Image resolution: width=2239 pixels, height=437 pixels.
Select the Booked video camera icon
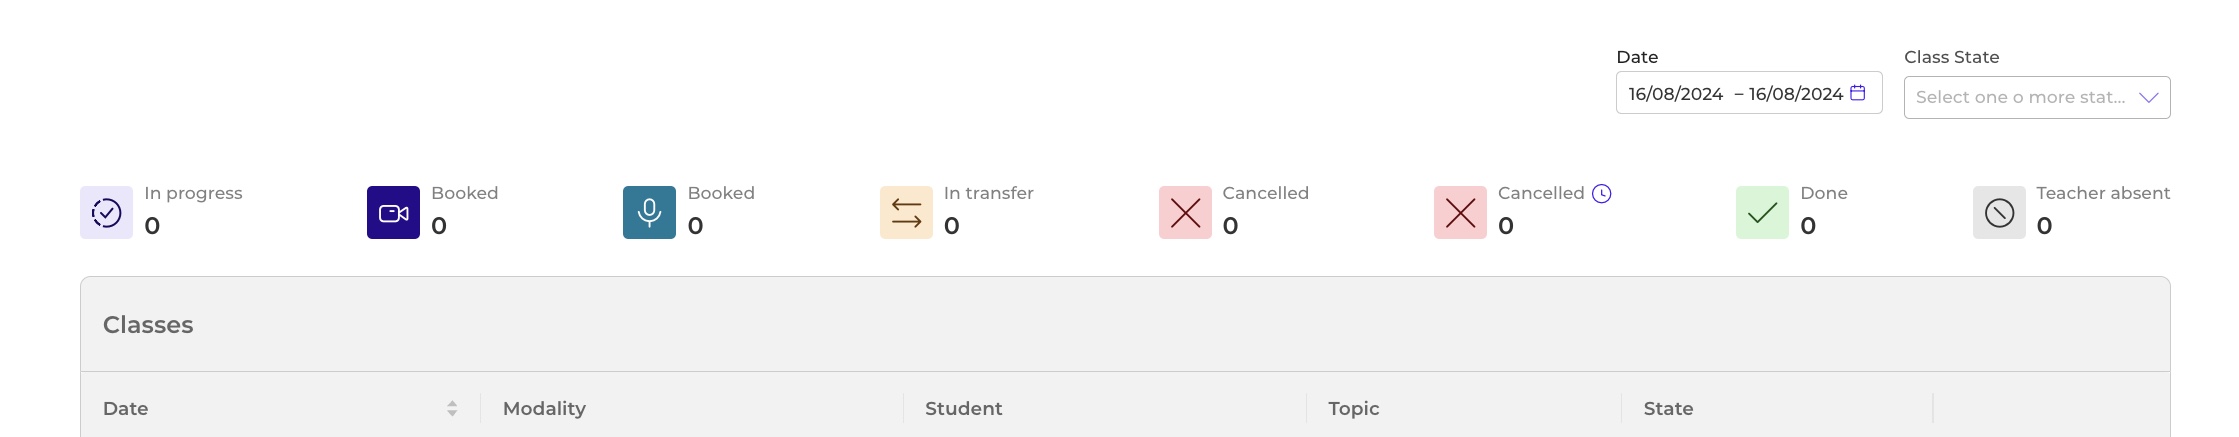[x=393, y=213]
